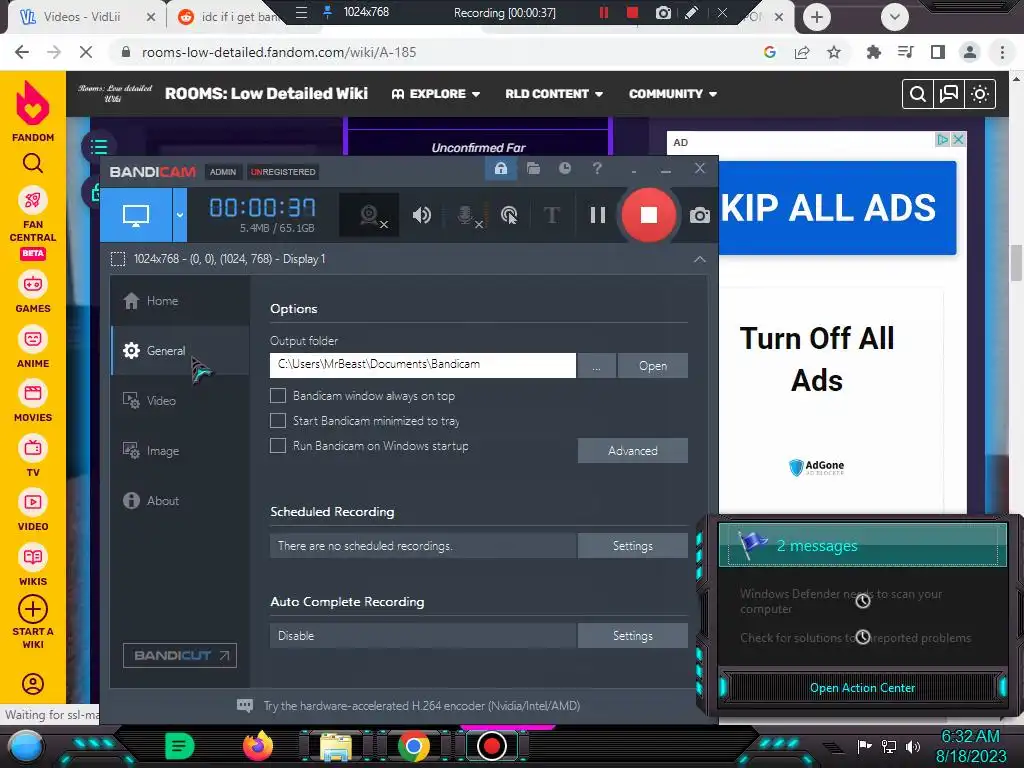Screen dimensions: 1024x768
Task: Open wiki discussions icon
Action: click(x=948, y=95)
